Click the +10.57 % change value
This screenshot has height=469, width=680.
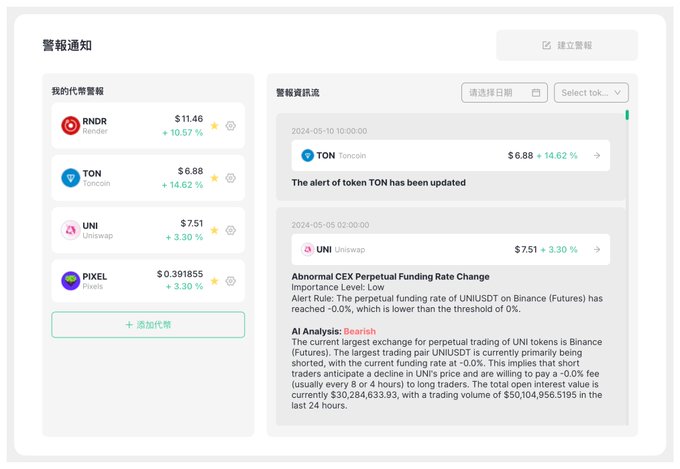[183, 132]
